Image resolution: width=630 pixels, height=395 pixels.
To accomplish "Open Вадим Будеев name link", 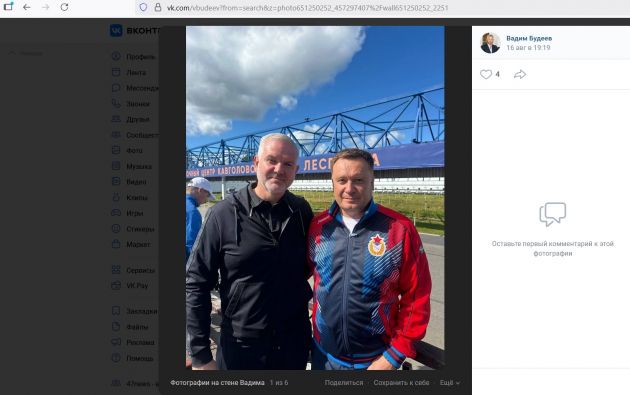I will pos(529,38).
